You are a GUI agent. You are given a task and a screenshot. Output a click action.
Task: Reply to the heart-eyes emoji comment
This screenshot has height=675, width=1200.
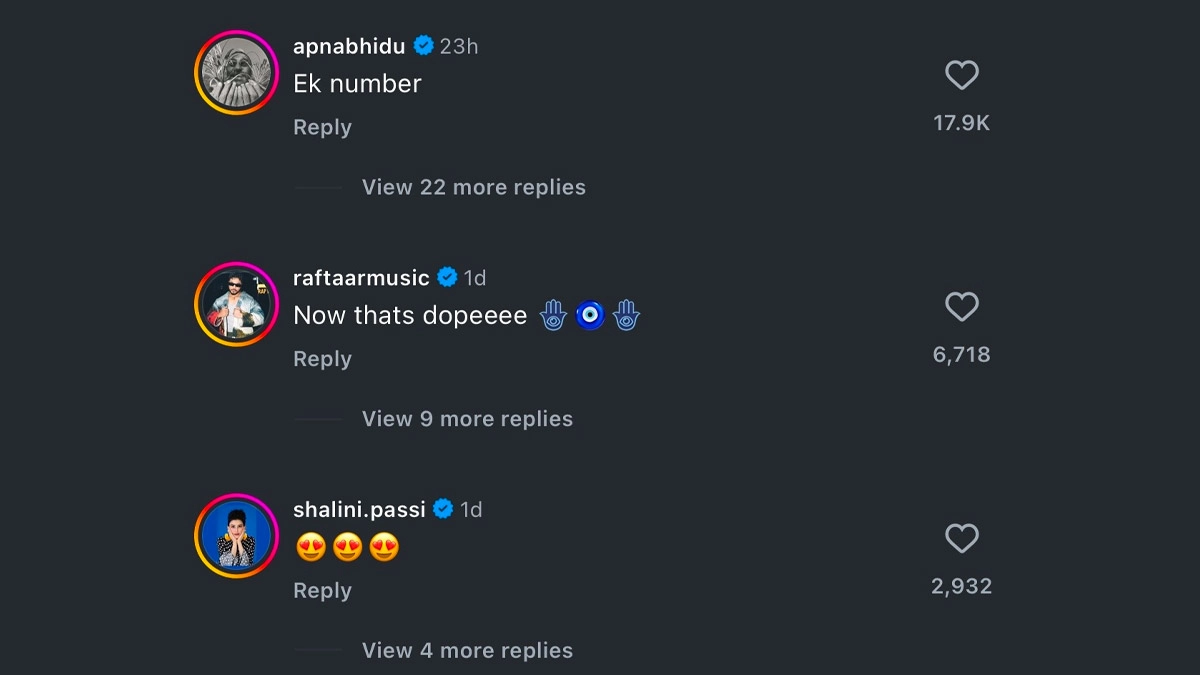(x=322, y=591)
